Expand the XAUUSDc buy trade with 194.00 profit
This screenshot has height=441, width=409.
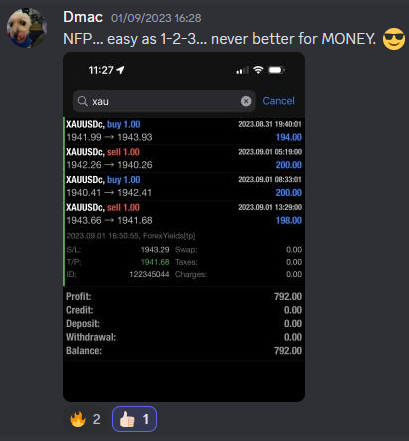tap(184, 131)
